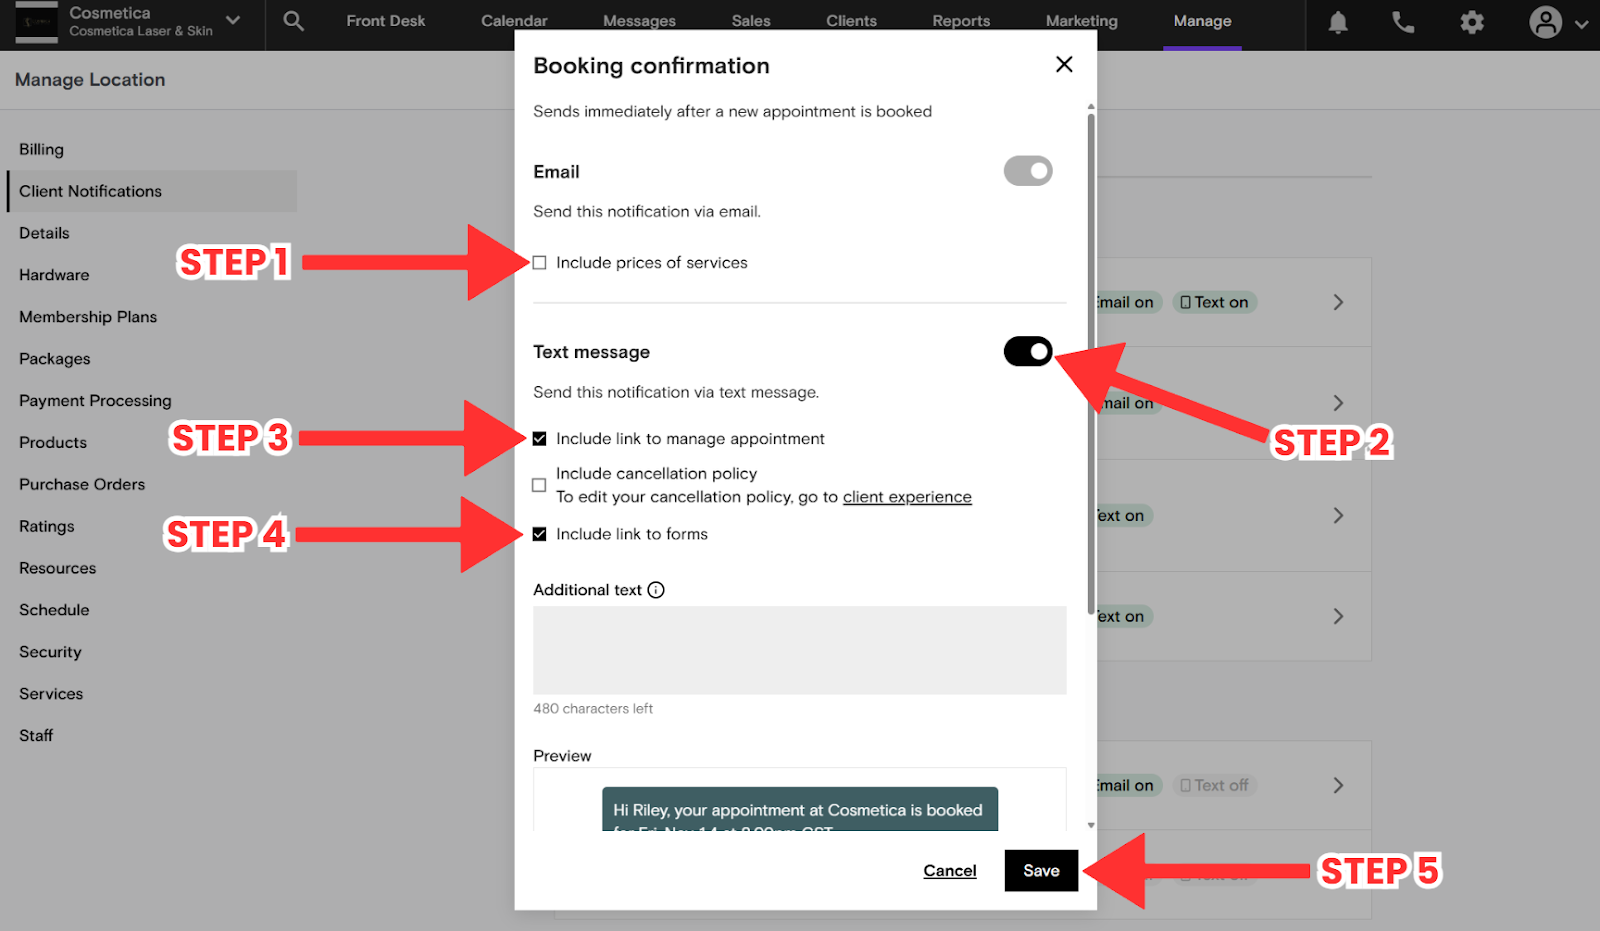
Task: Uncheck Include link to manage appointment
Action: tap(540, 439)
